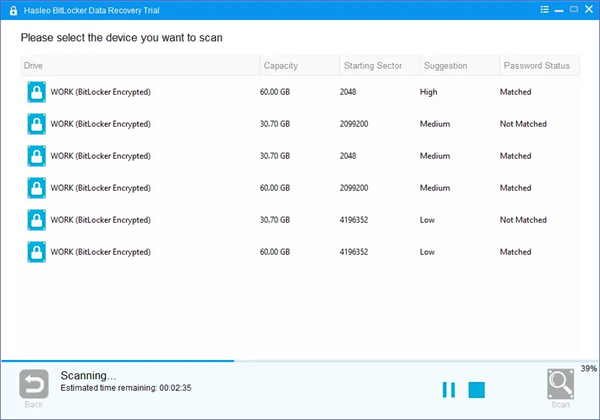Screen dimensions: 600x420
Task: Select the High suggestion drive row
Action: 300,92
